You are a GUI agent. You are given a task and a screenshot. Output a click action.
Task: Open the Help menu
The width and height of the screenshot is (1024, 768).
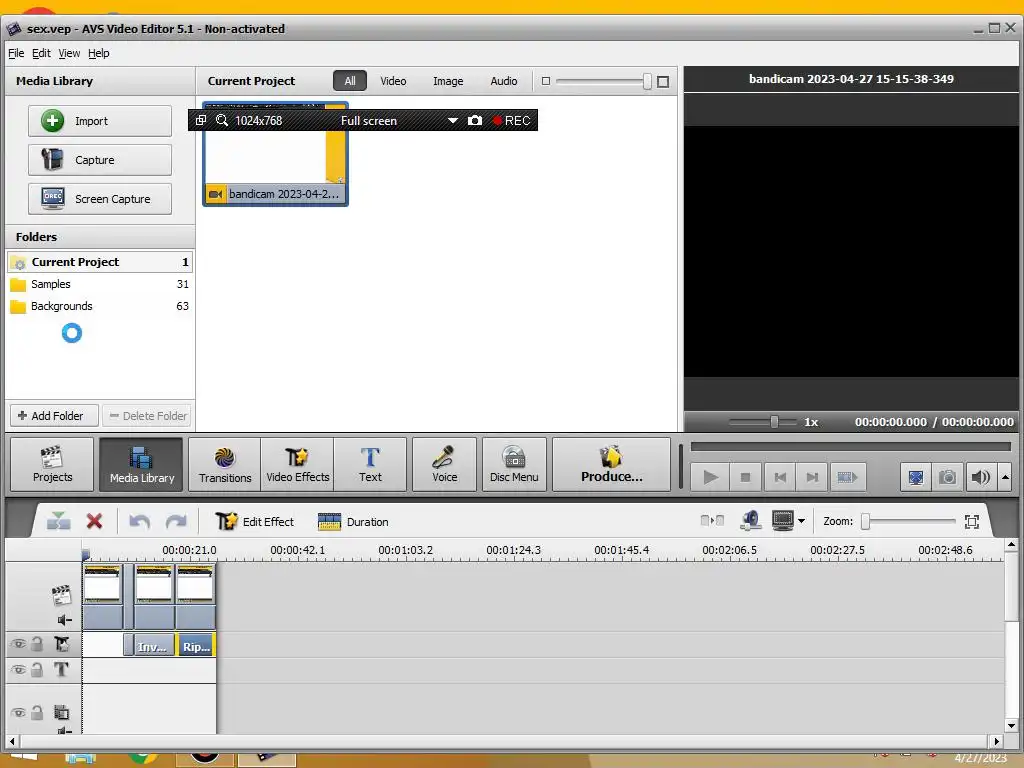(99, 54)
